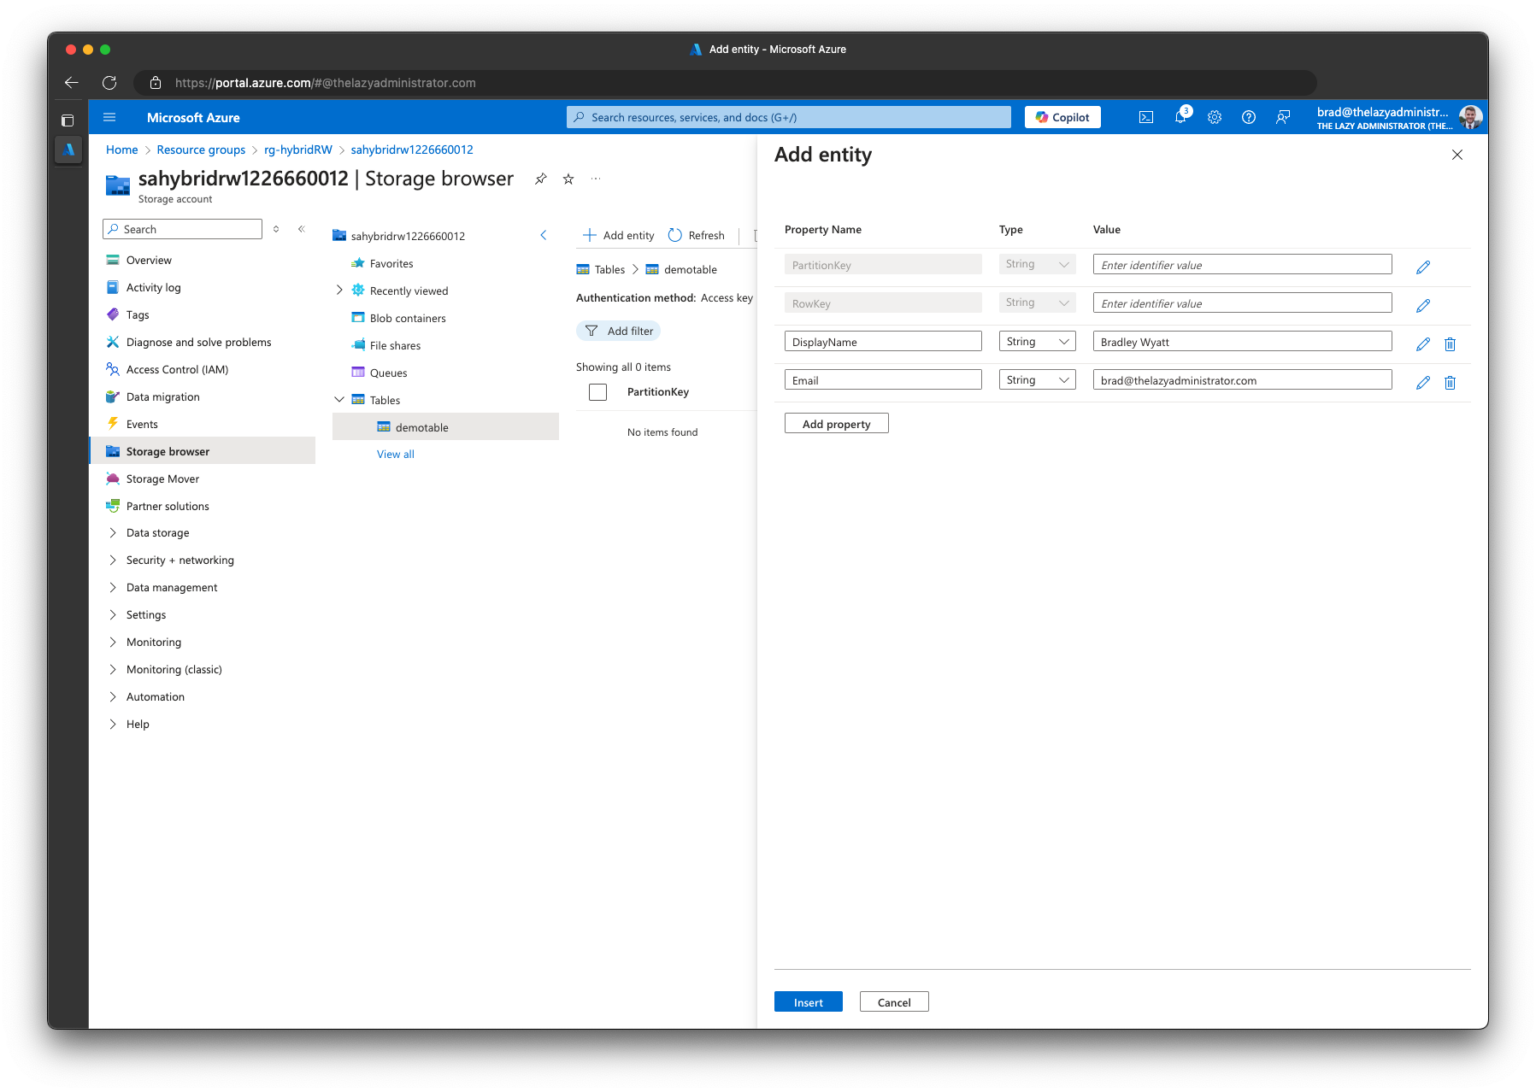Go back in the browser
The image size is (1536, 1092).
tap(71, 83)
